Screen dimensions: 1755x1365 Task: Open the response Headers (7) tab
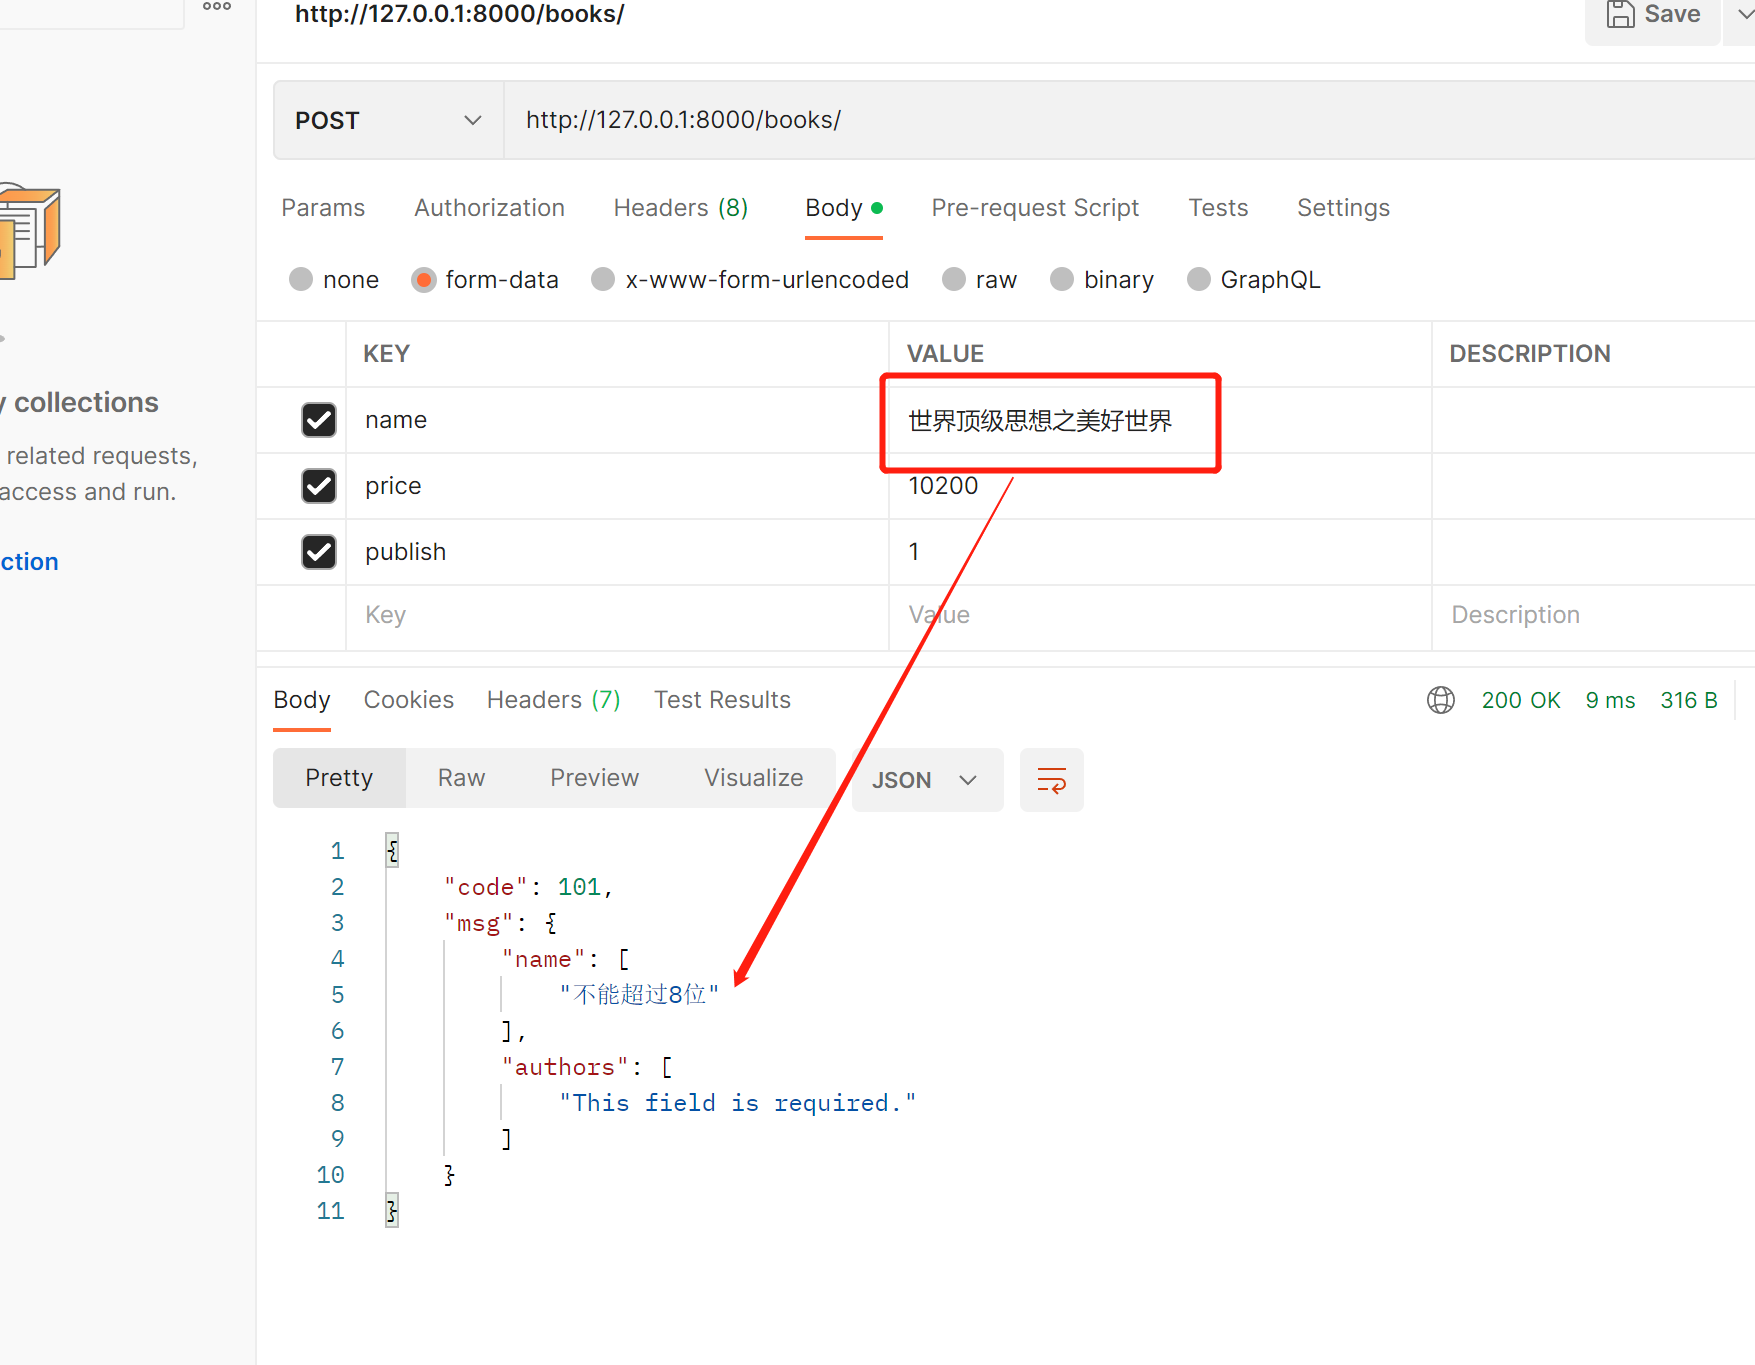(554, 700)
